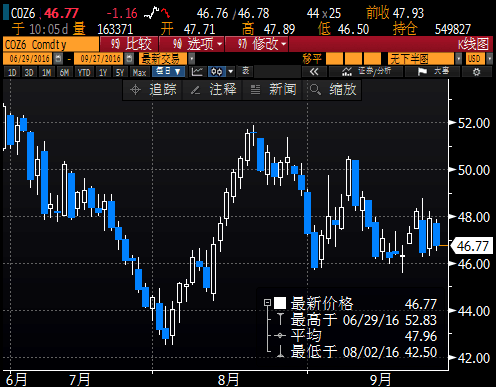Click the 表 (table) view button
Viewport: 496px width, 387px height.
(246, 71)
